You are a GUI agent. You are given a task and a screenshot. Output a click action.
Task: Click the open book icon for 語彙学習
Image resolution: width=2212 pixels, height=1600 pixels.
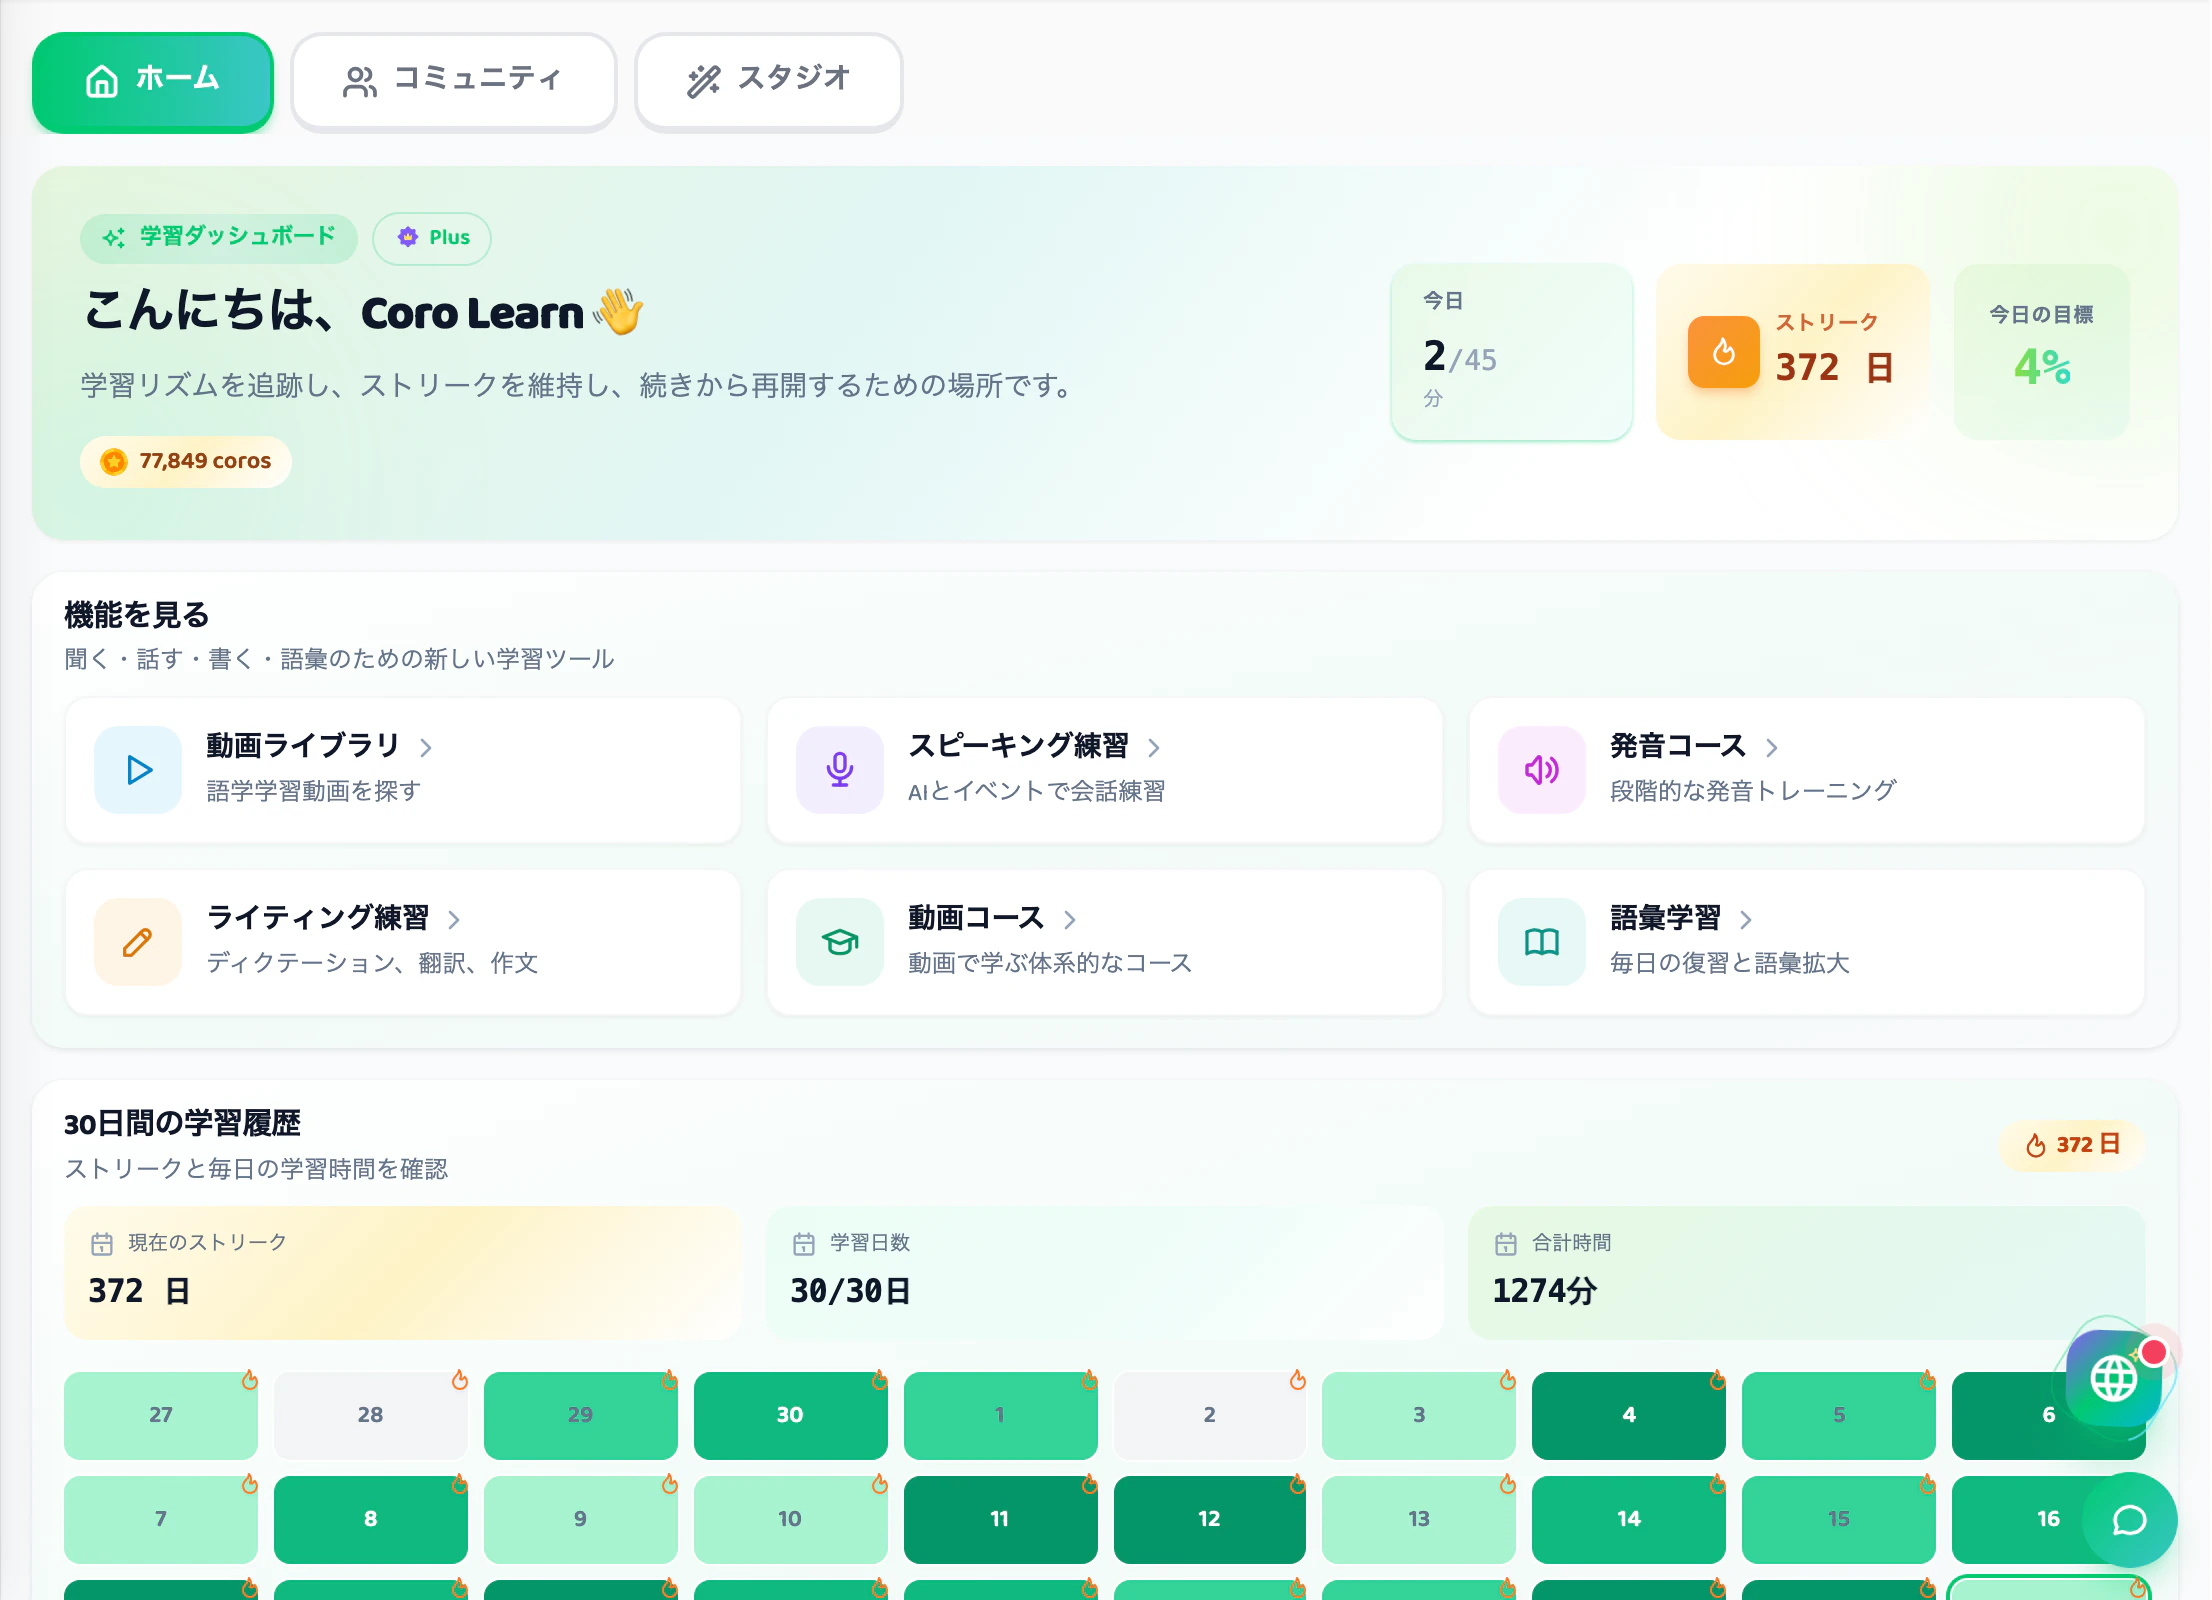pos(1542,942)
